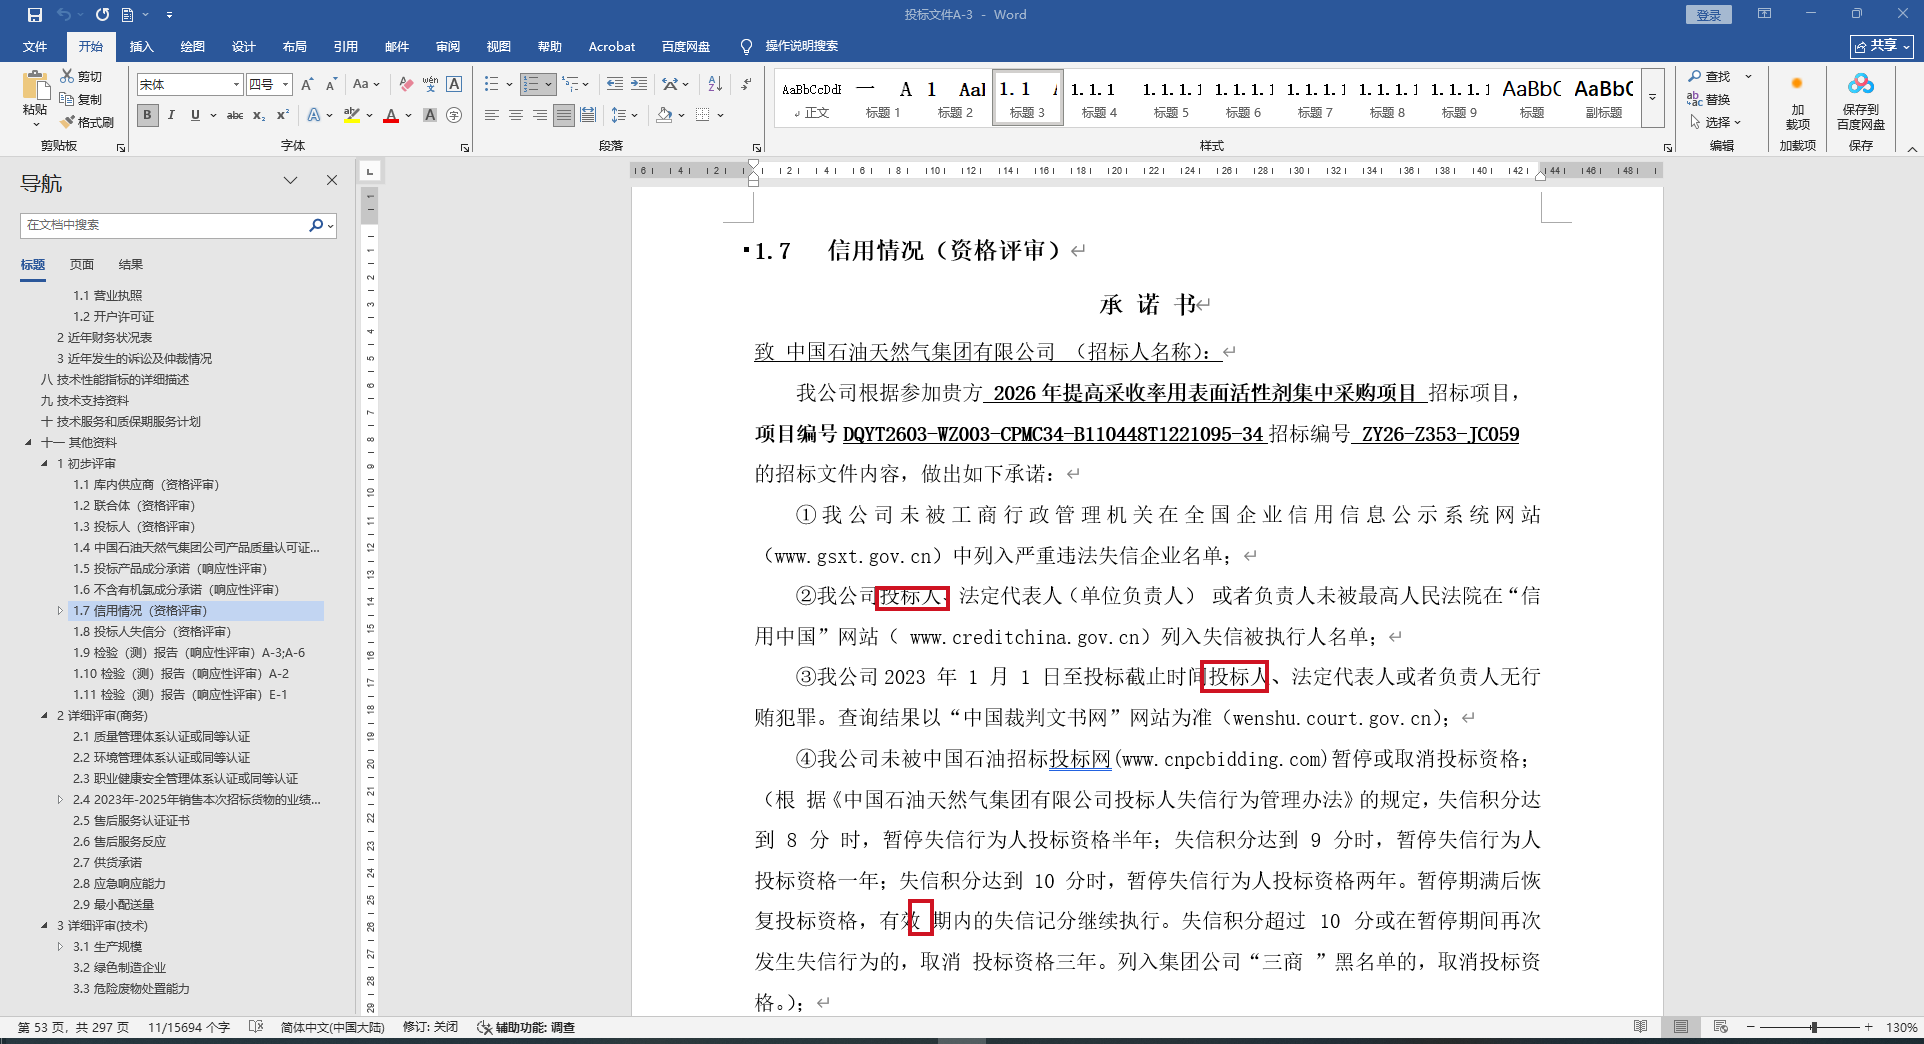Open the font name dropdown (宋体)
Viewport: 1924px width, 1044px height.
(x=236, y=85)
